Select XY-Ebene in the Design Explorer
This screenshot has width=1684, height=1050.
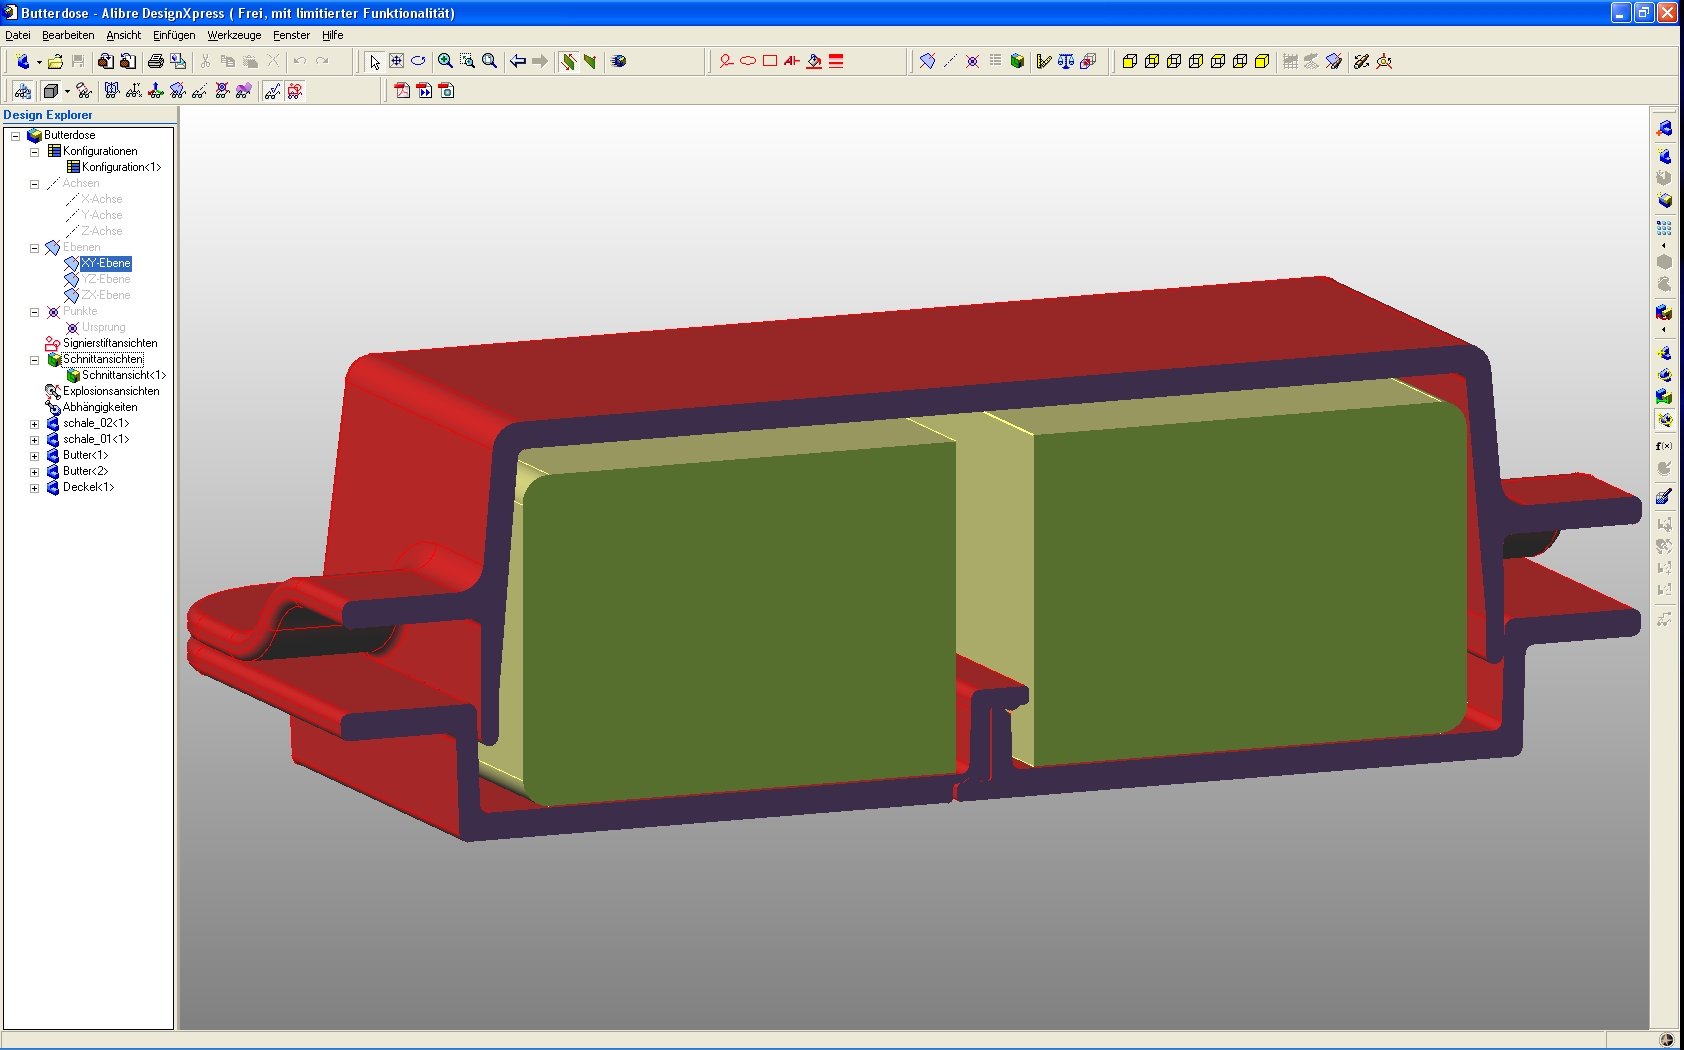[x=106, y=263]
